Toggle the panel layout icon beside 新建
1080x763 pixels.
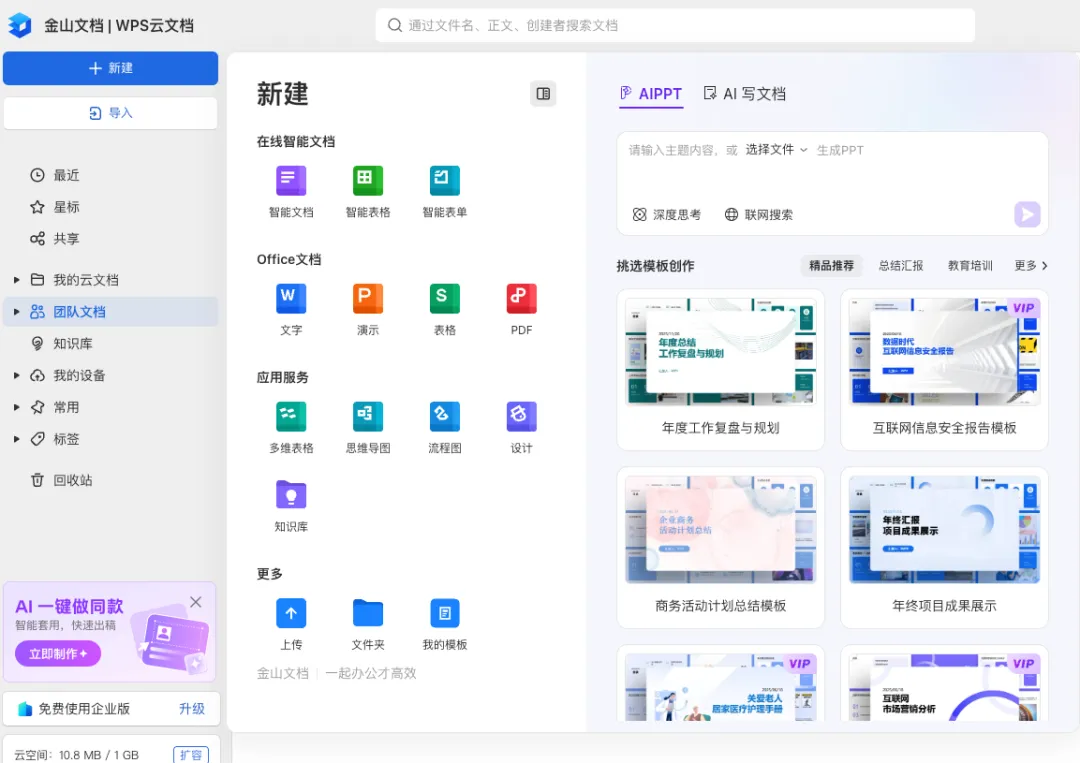coord(543,94)
